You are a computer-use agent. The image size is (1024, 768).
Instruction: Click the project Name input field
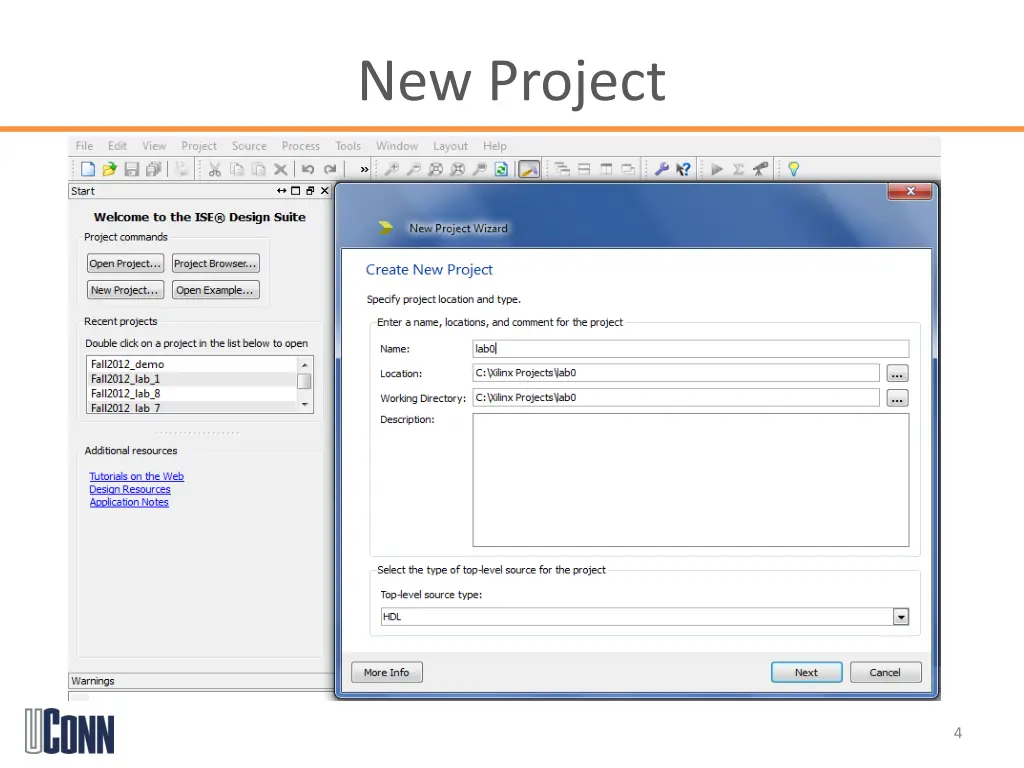coord(690,349)
